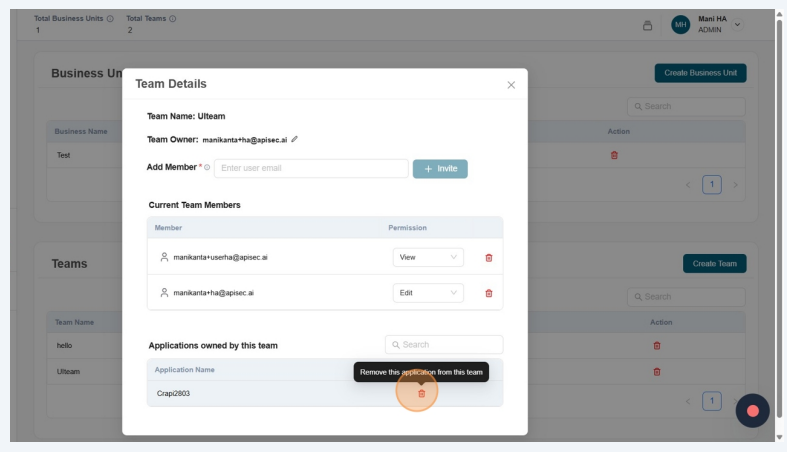Go to next page in Teams pagination
Image resolution: width=787 pixels, height=452 pixels.
735,401
